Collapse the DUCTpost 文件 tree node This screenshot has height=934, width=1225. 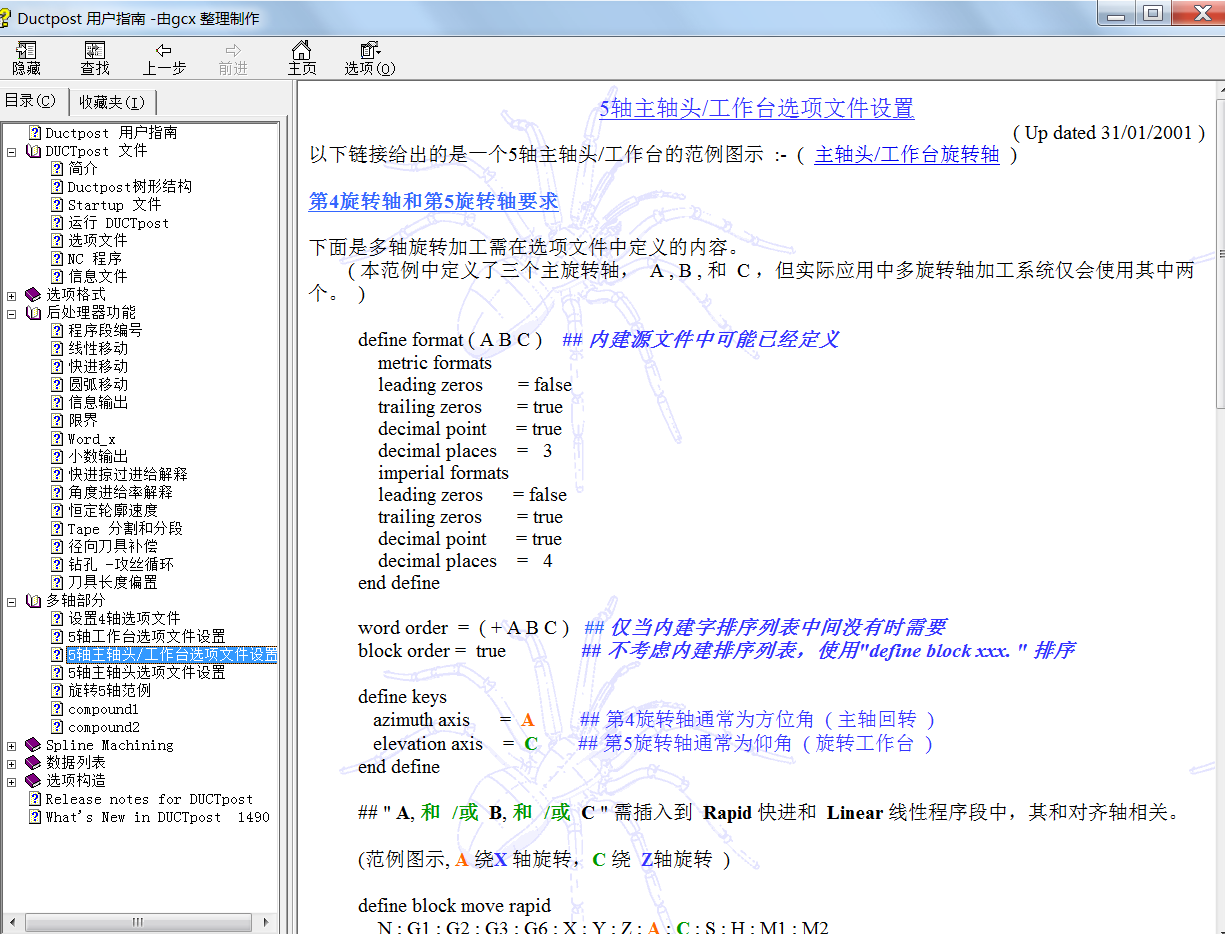pyautogui.click(x=12, y=151)
